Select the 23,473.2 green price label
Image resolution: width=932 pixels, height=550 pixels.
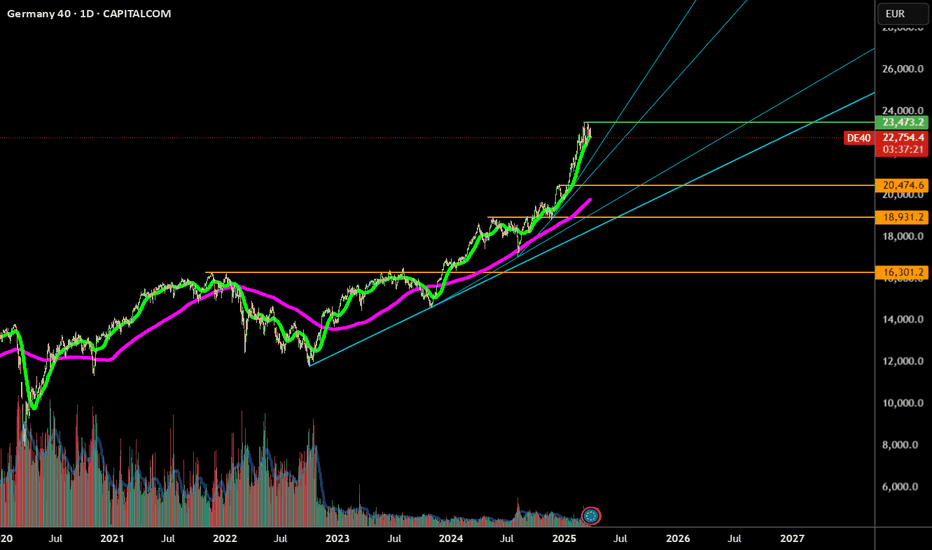(902, 122)
